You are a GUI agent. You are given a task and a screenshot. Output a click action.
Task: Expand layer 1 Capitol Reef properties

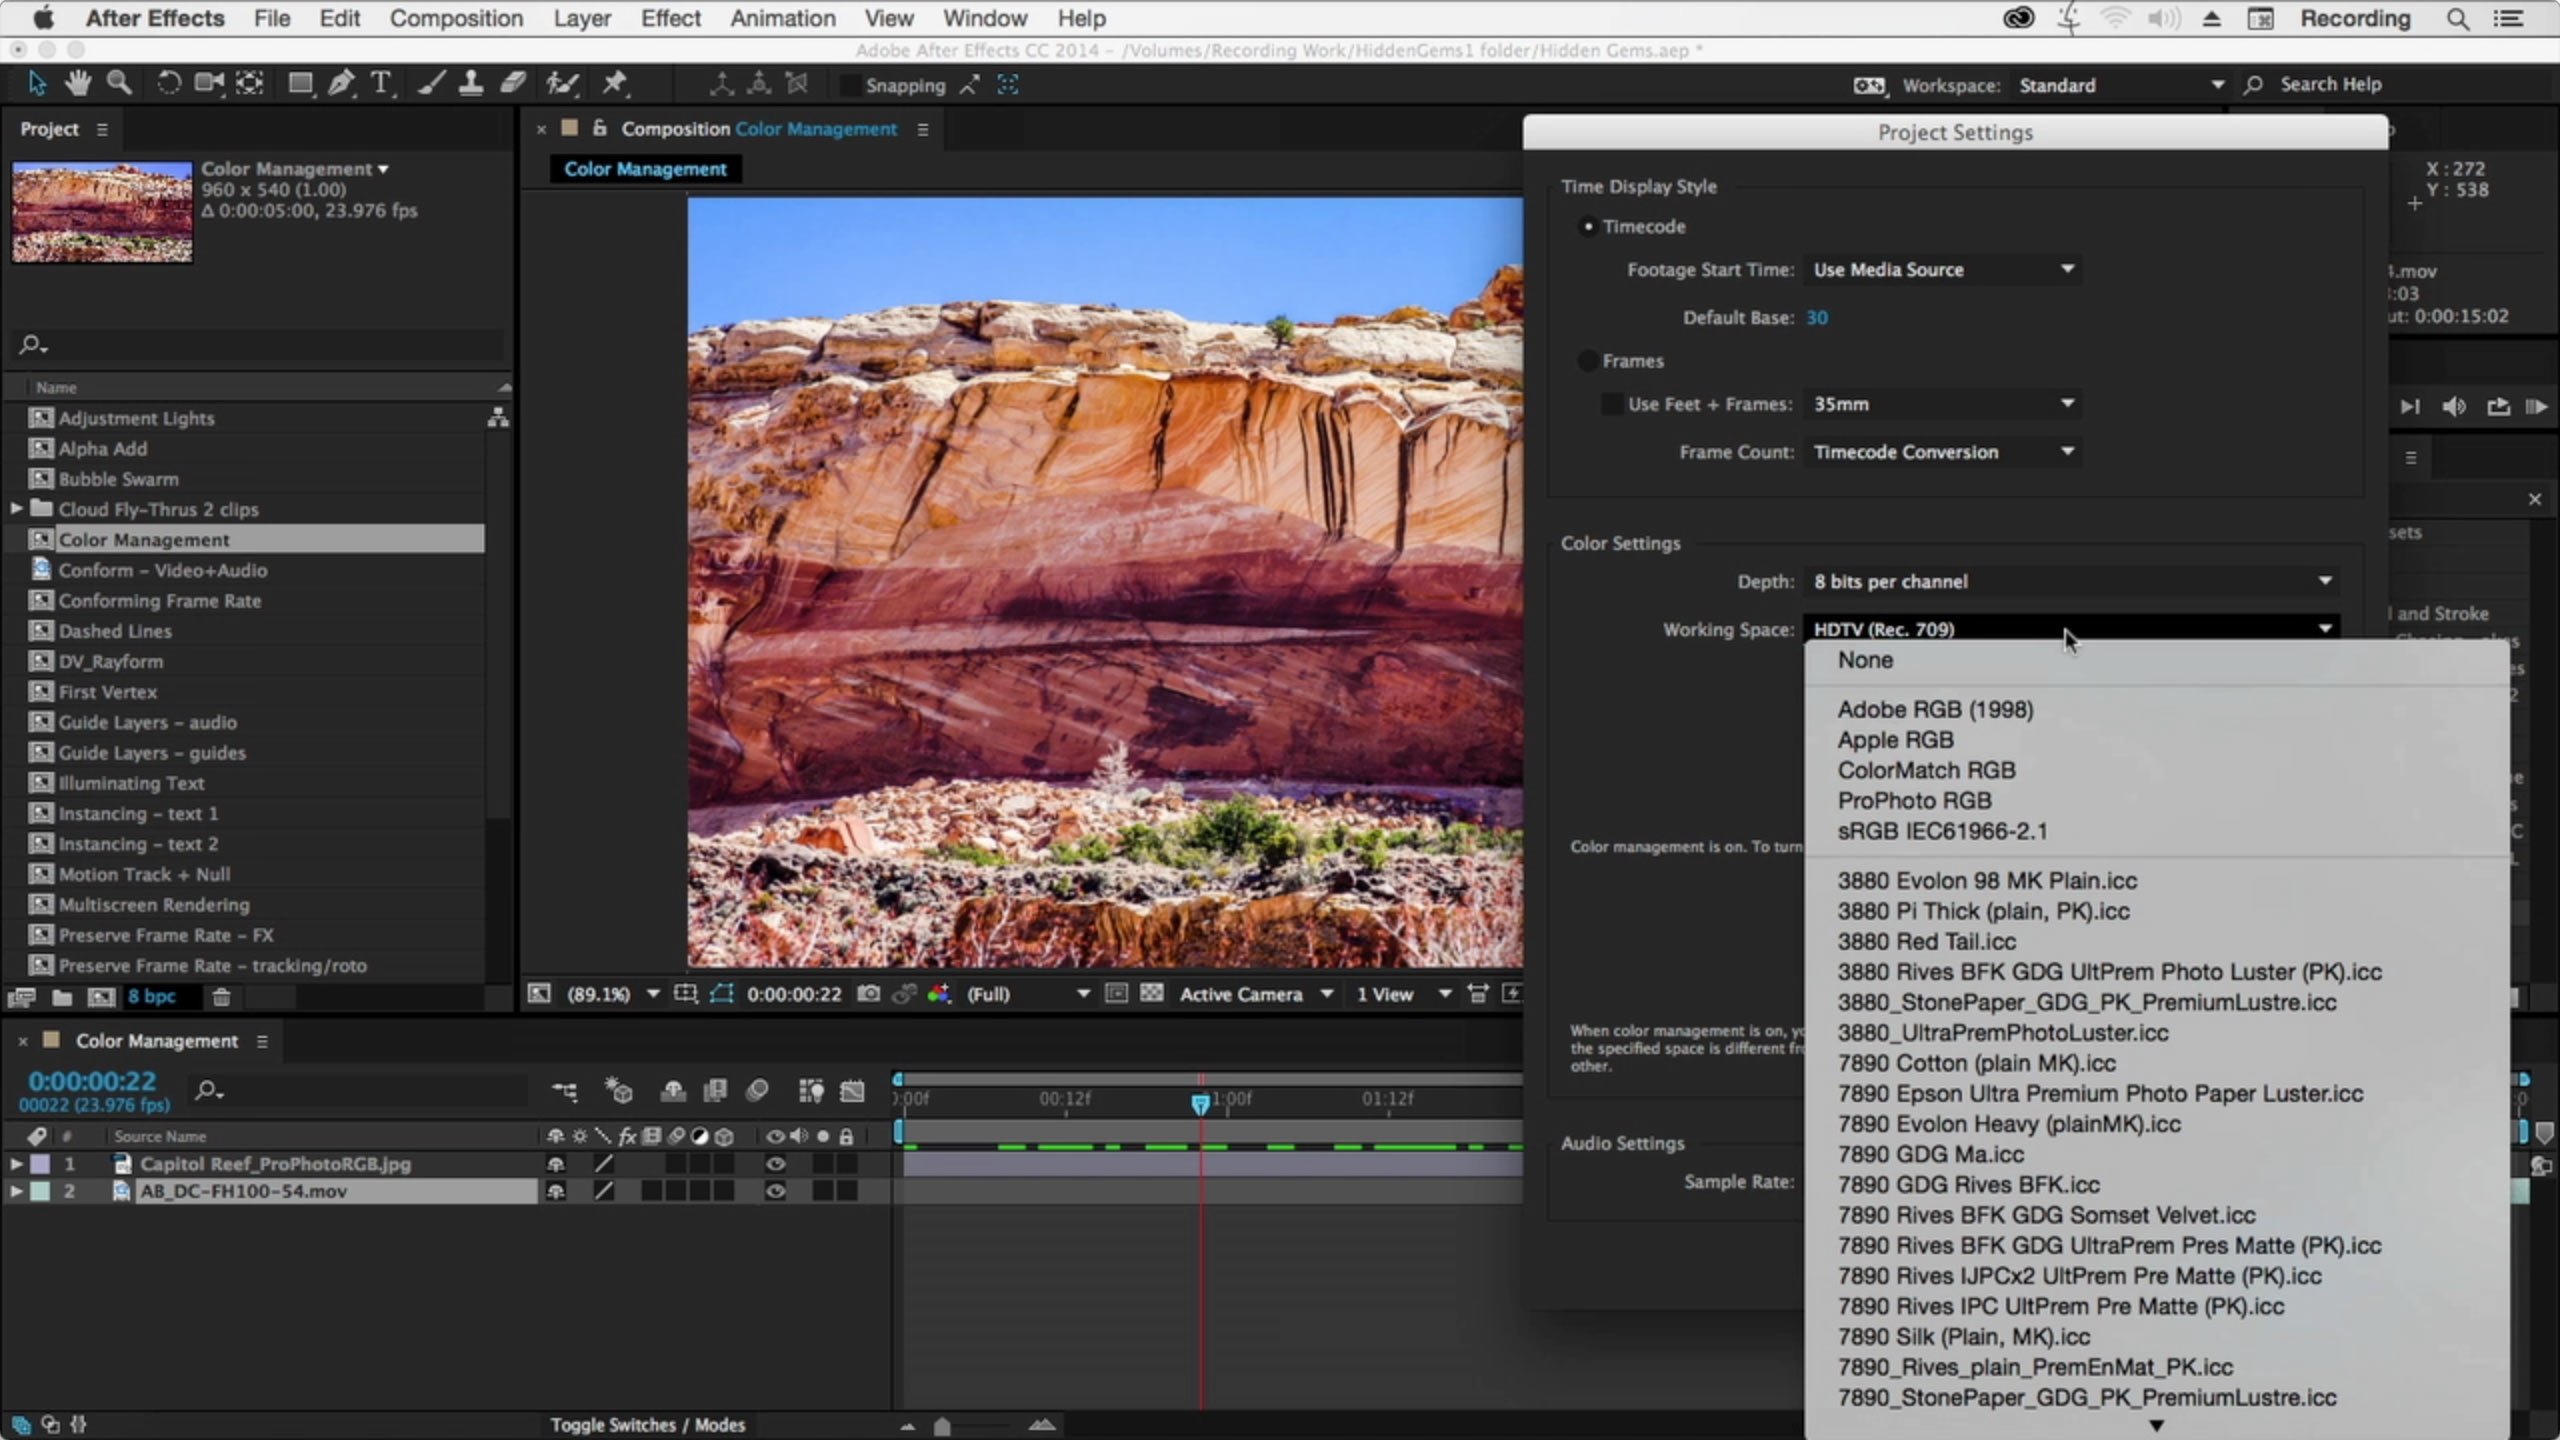(x=16, y=1164)
